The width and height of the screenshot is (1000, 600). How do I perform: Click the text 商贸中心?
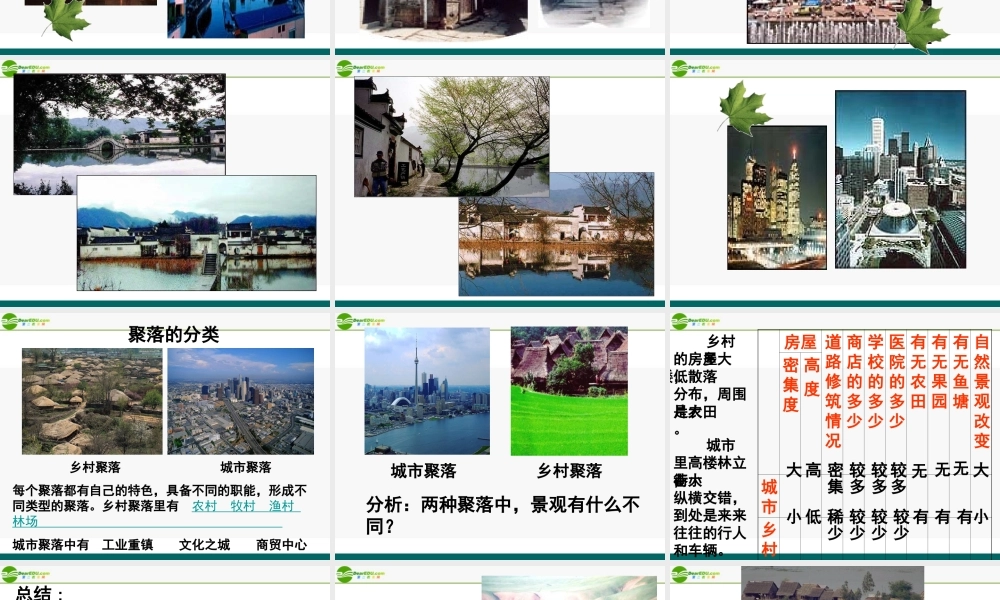pos(281,545)
